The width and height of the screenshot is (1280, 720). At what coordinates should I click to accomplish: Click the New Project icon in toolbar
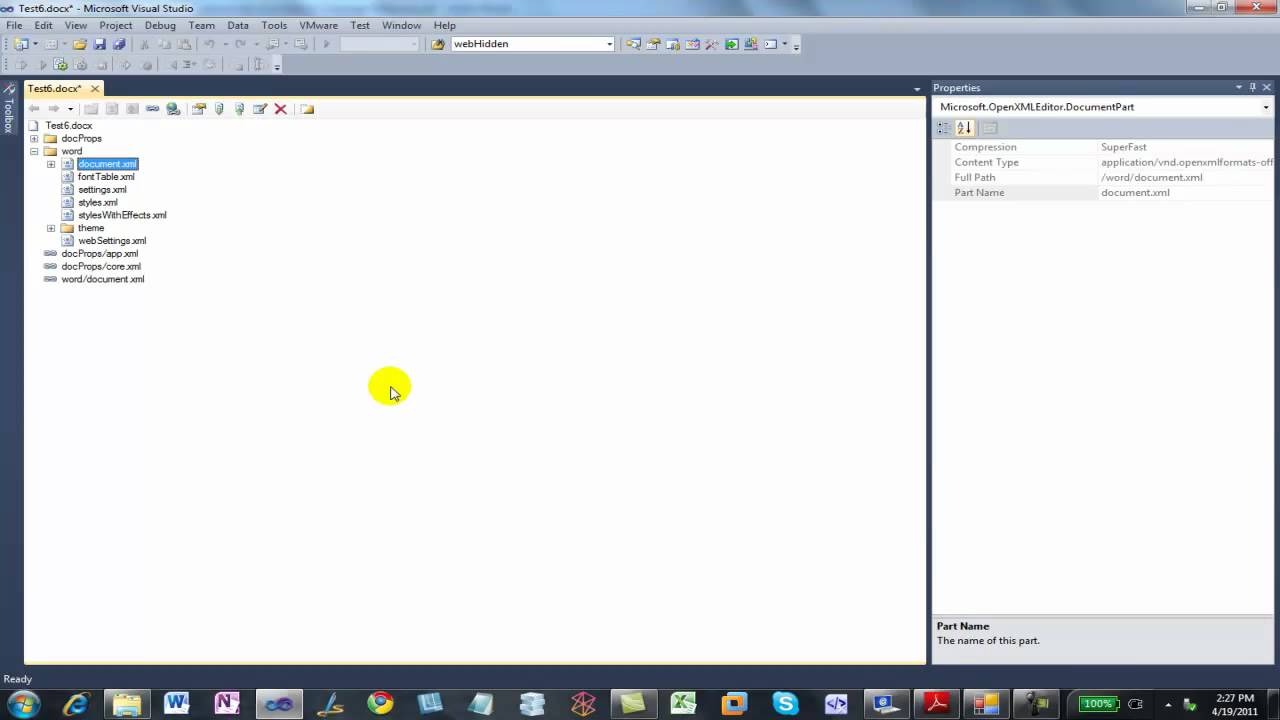click(x=21, y=44)
